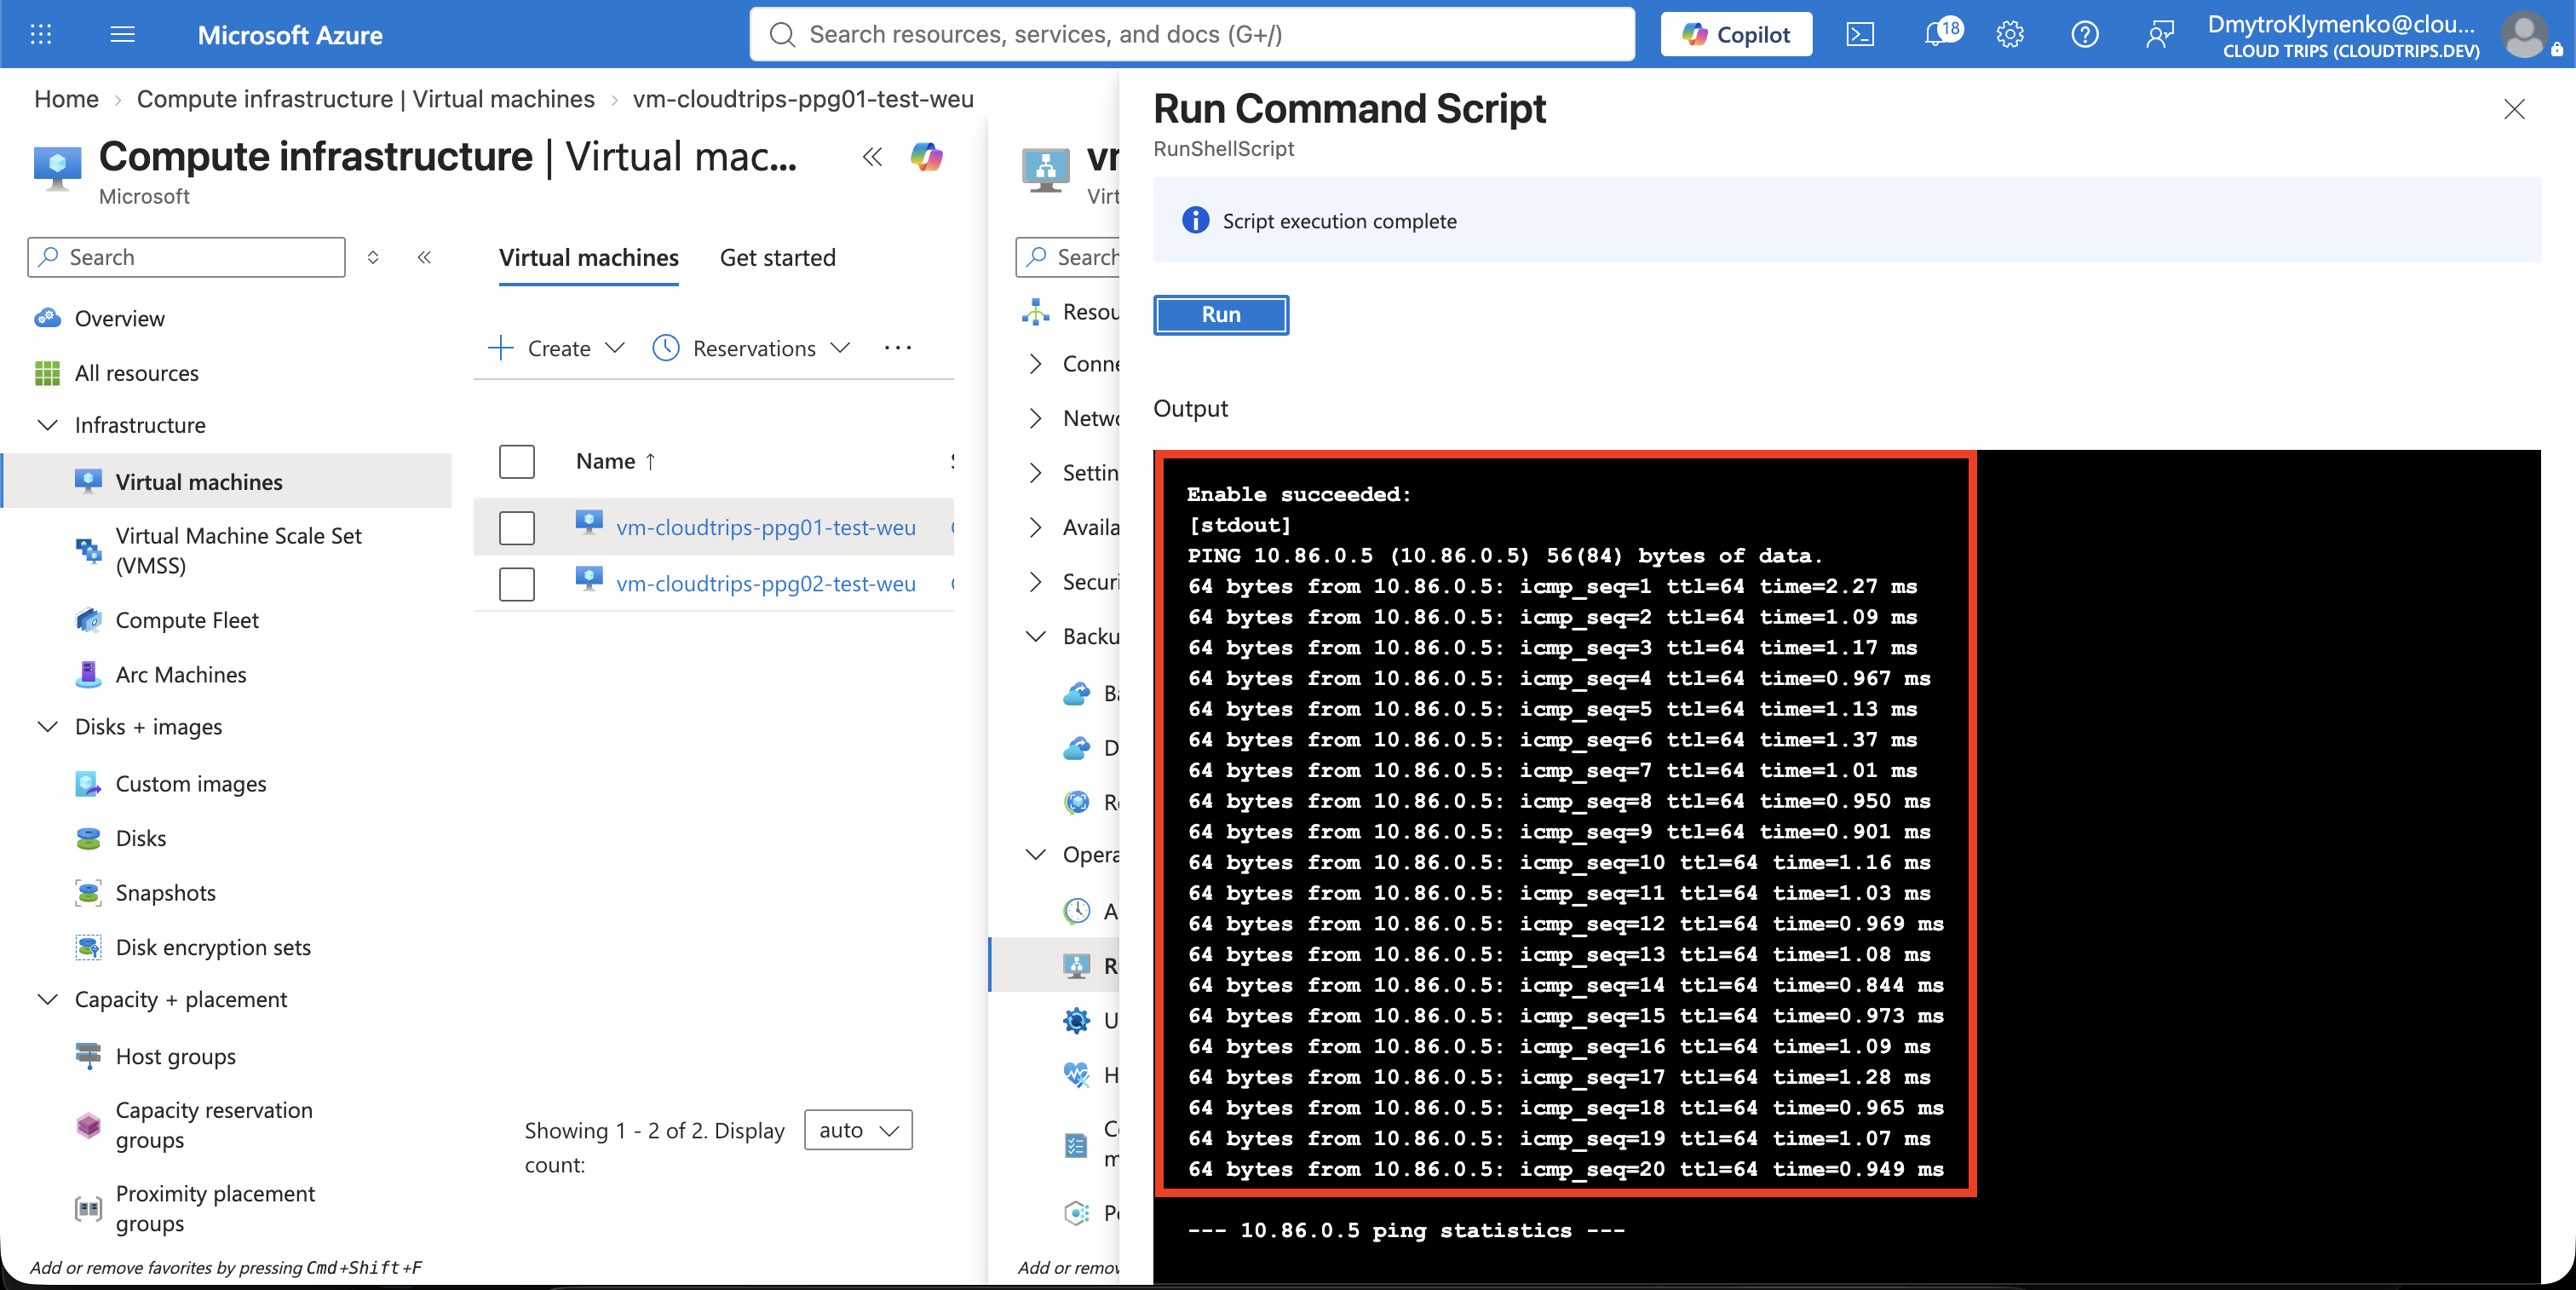The width and height of the screenshot is (2576, 1290).
Task: Expand the Networking section in VM menu
Action: [x=1035, y=418]
